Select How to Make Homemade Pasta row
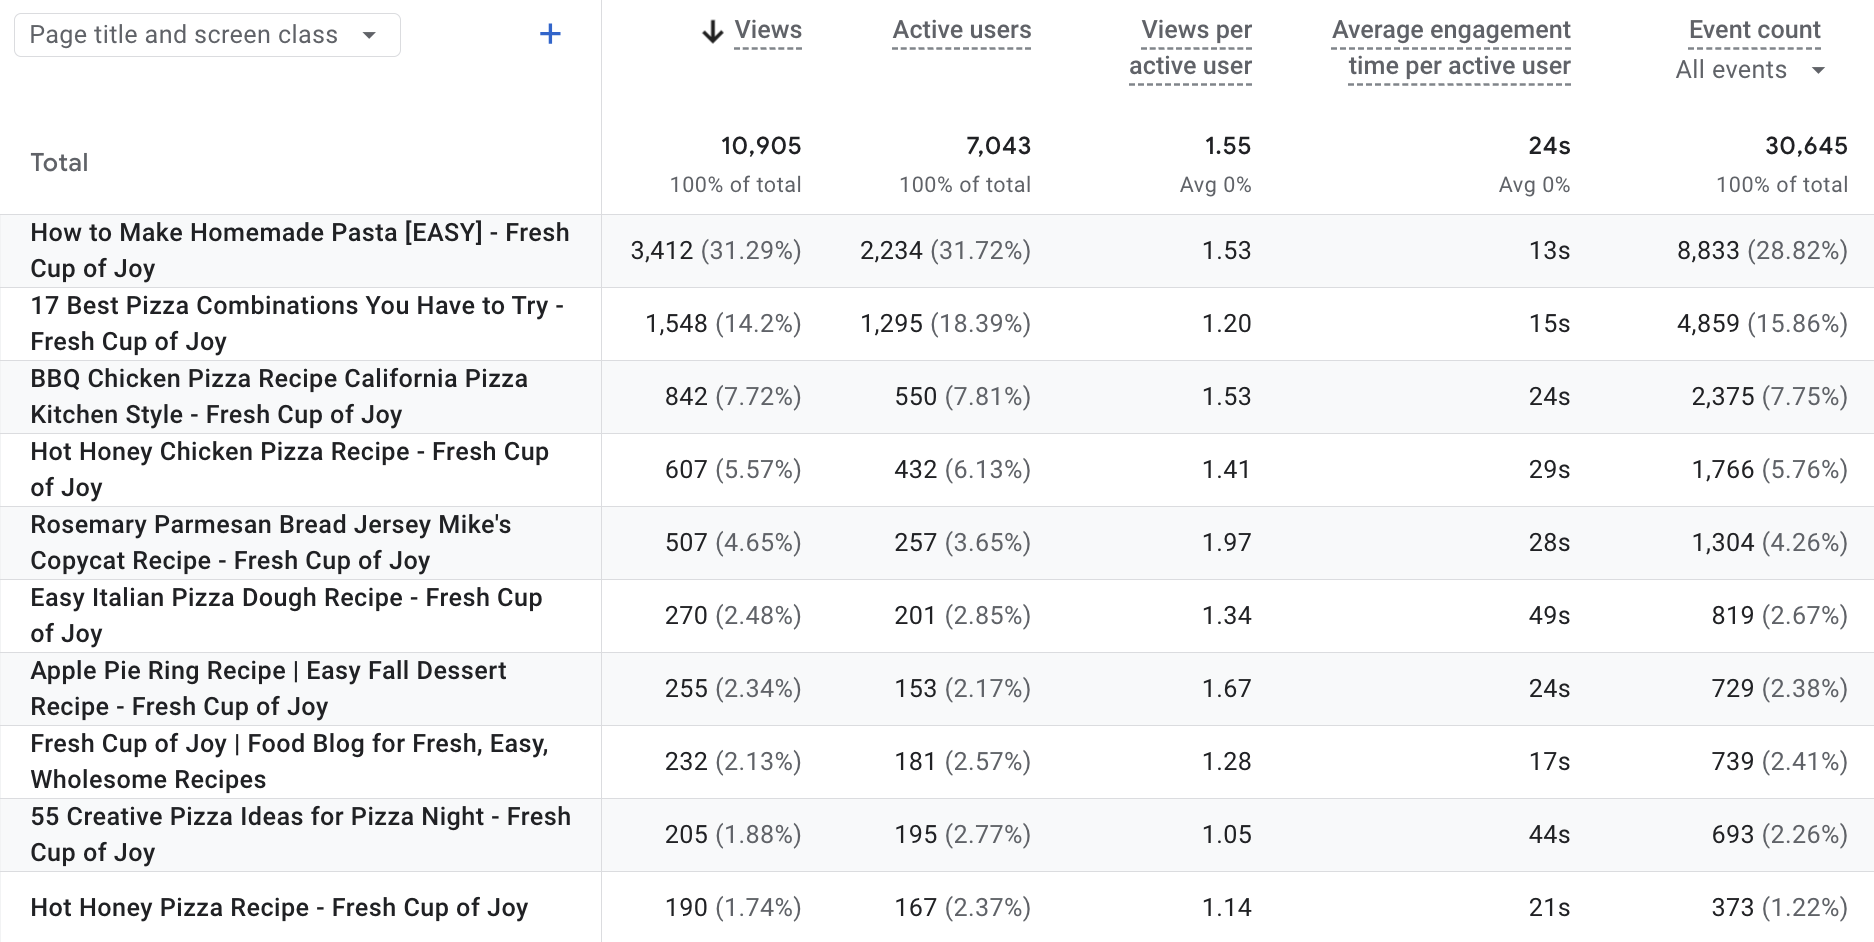This screenshot has width=1874, height=942. click(x=299, y=250)
